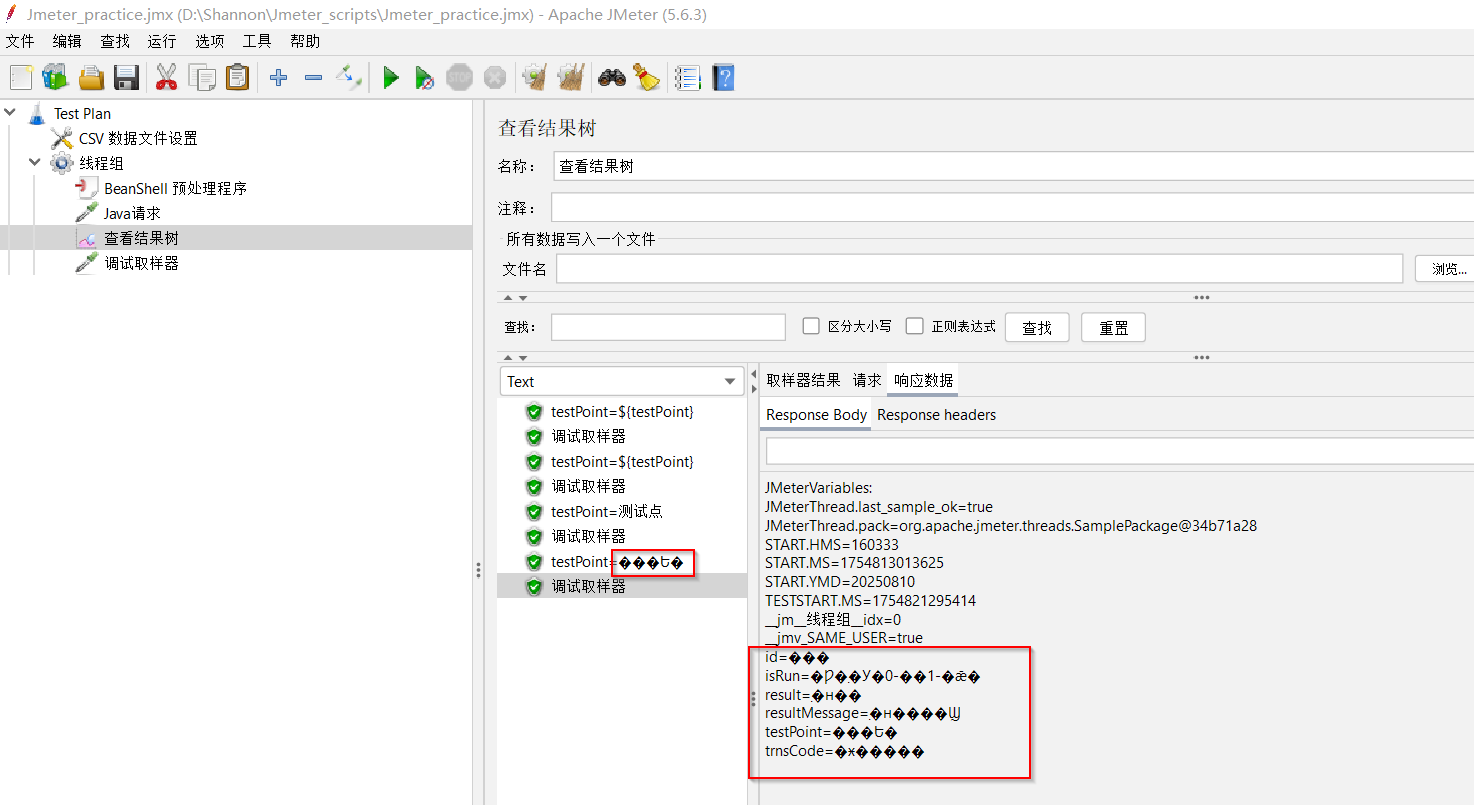This screenshot has width=1474, height=805.
Task: Select 查看结果树 in the test plan tree
Action: (141, 238)
